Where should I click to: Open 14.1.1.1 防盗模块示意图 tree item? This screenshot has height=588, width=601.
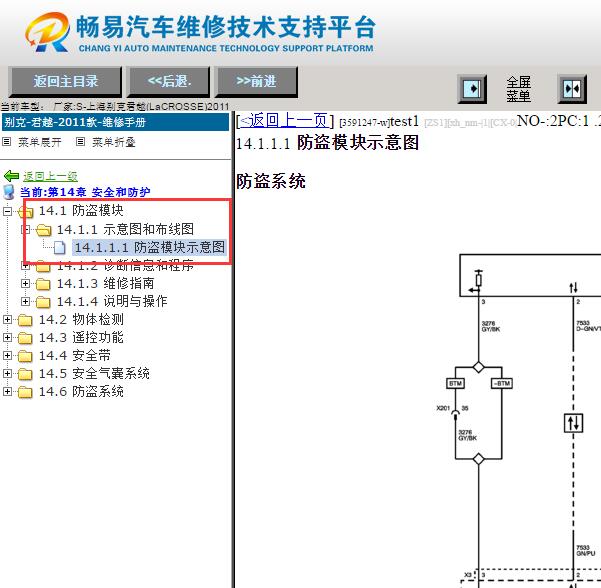coord(149,247)
